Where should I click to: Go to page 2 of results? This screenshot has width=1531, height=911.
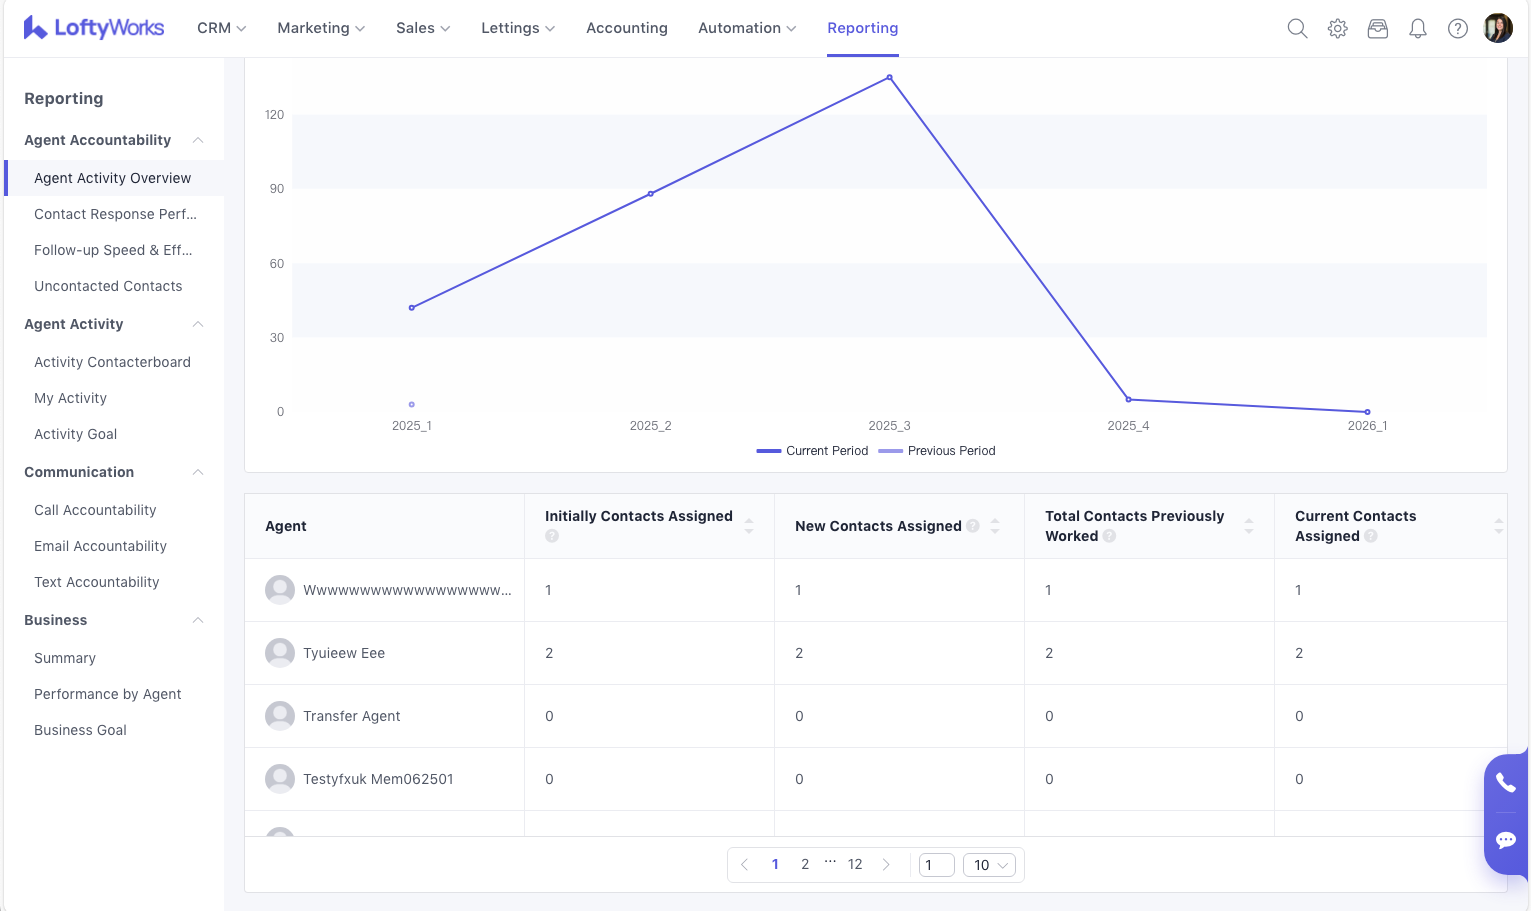(x=804, y=864)
